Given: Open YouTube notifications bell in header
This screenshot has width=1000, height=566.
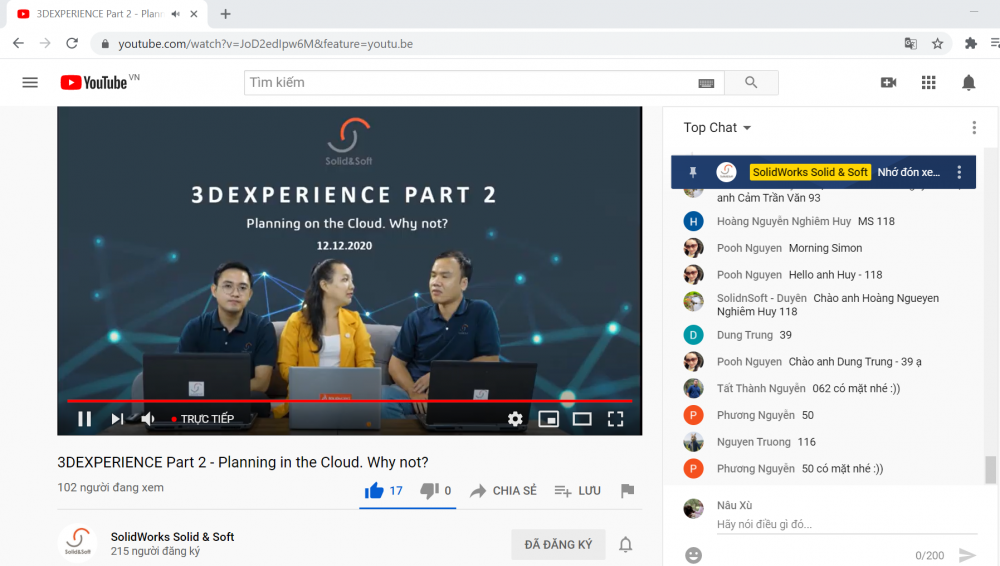Looking at the screenshot, I should [x=969, y=82].
